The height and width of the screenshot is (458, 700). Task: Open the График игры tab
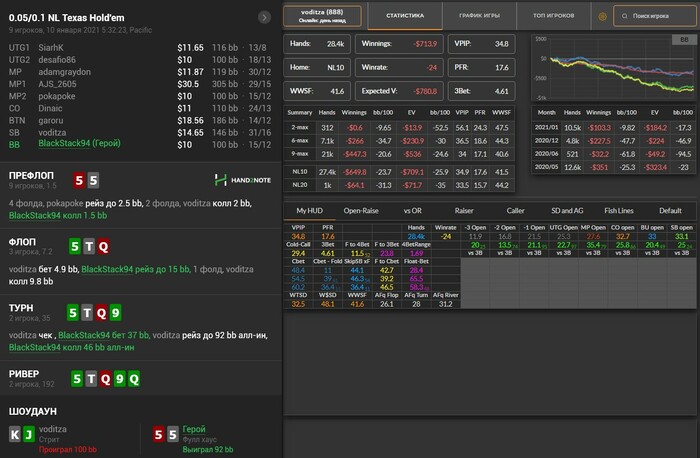coord(479,16)
